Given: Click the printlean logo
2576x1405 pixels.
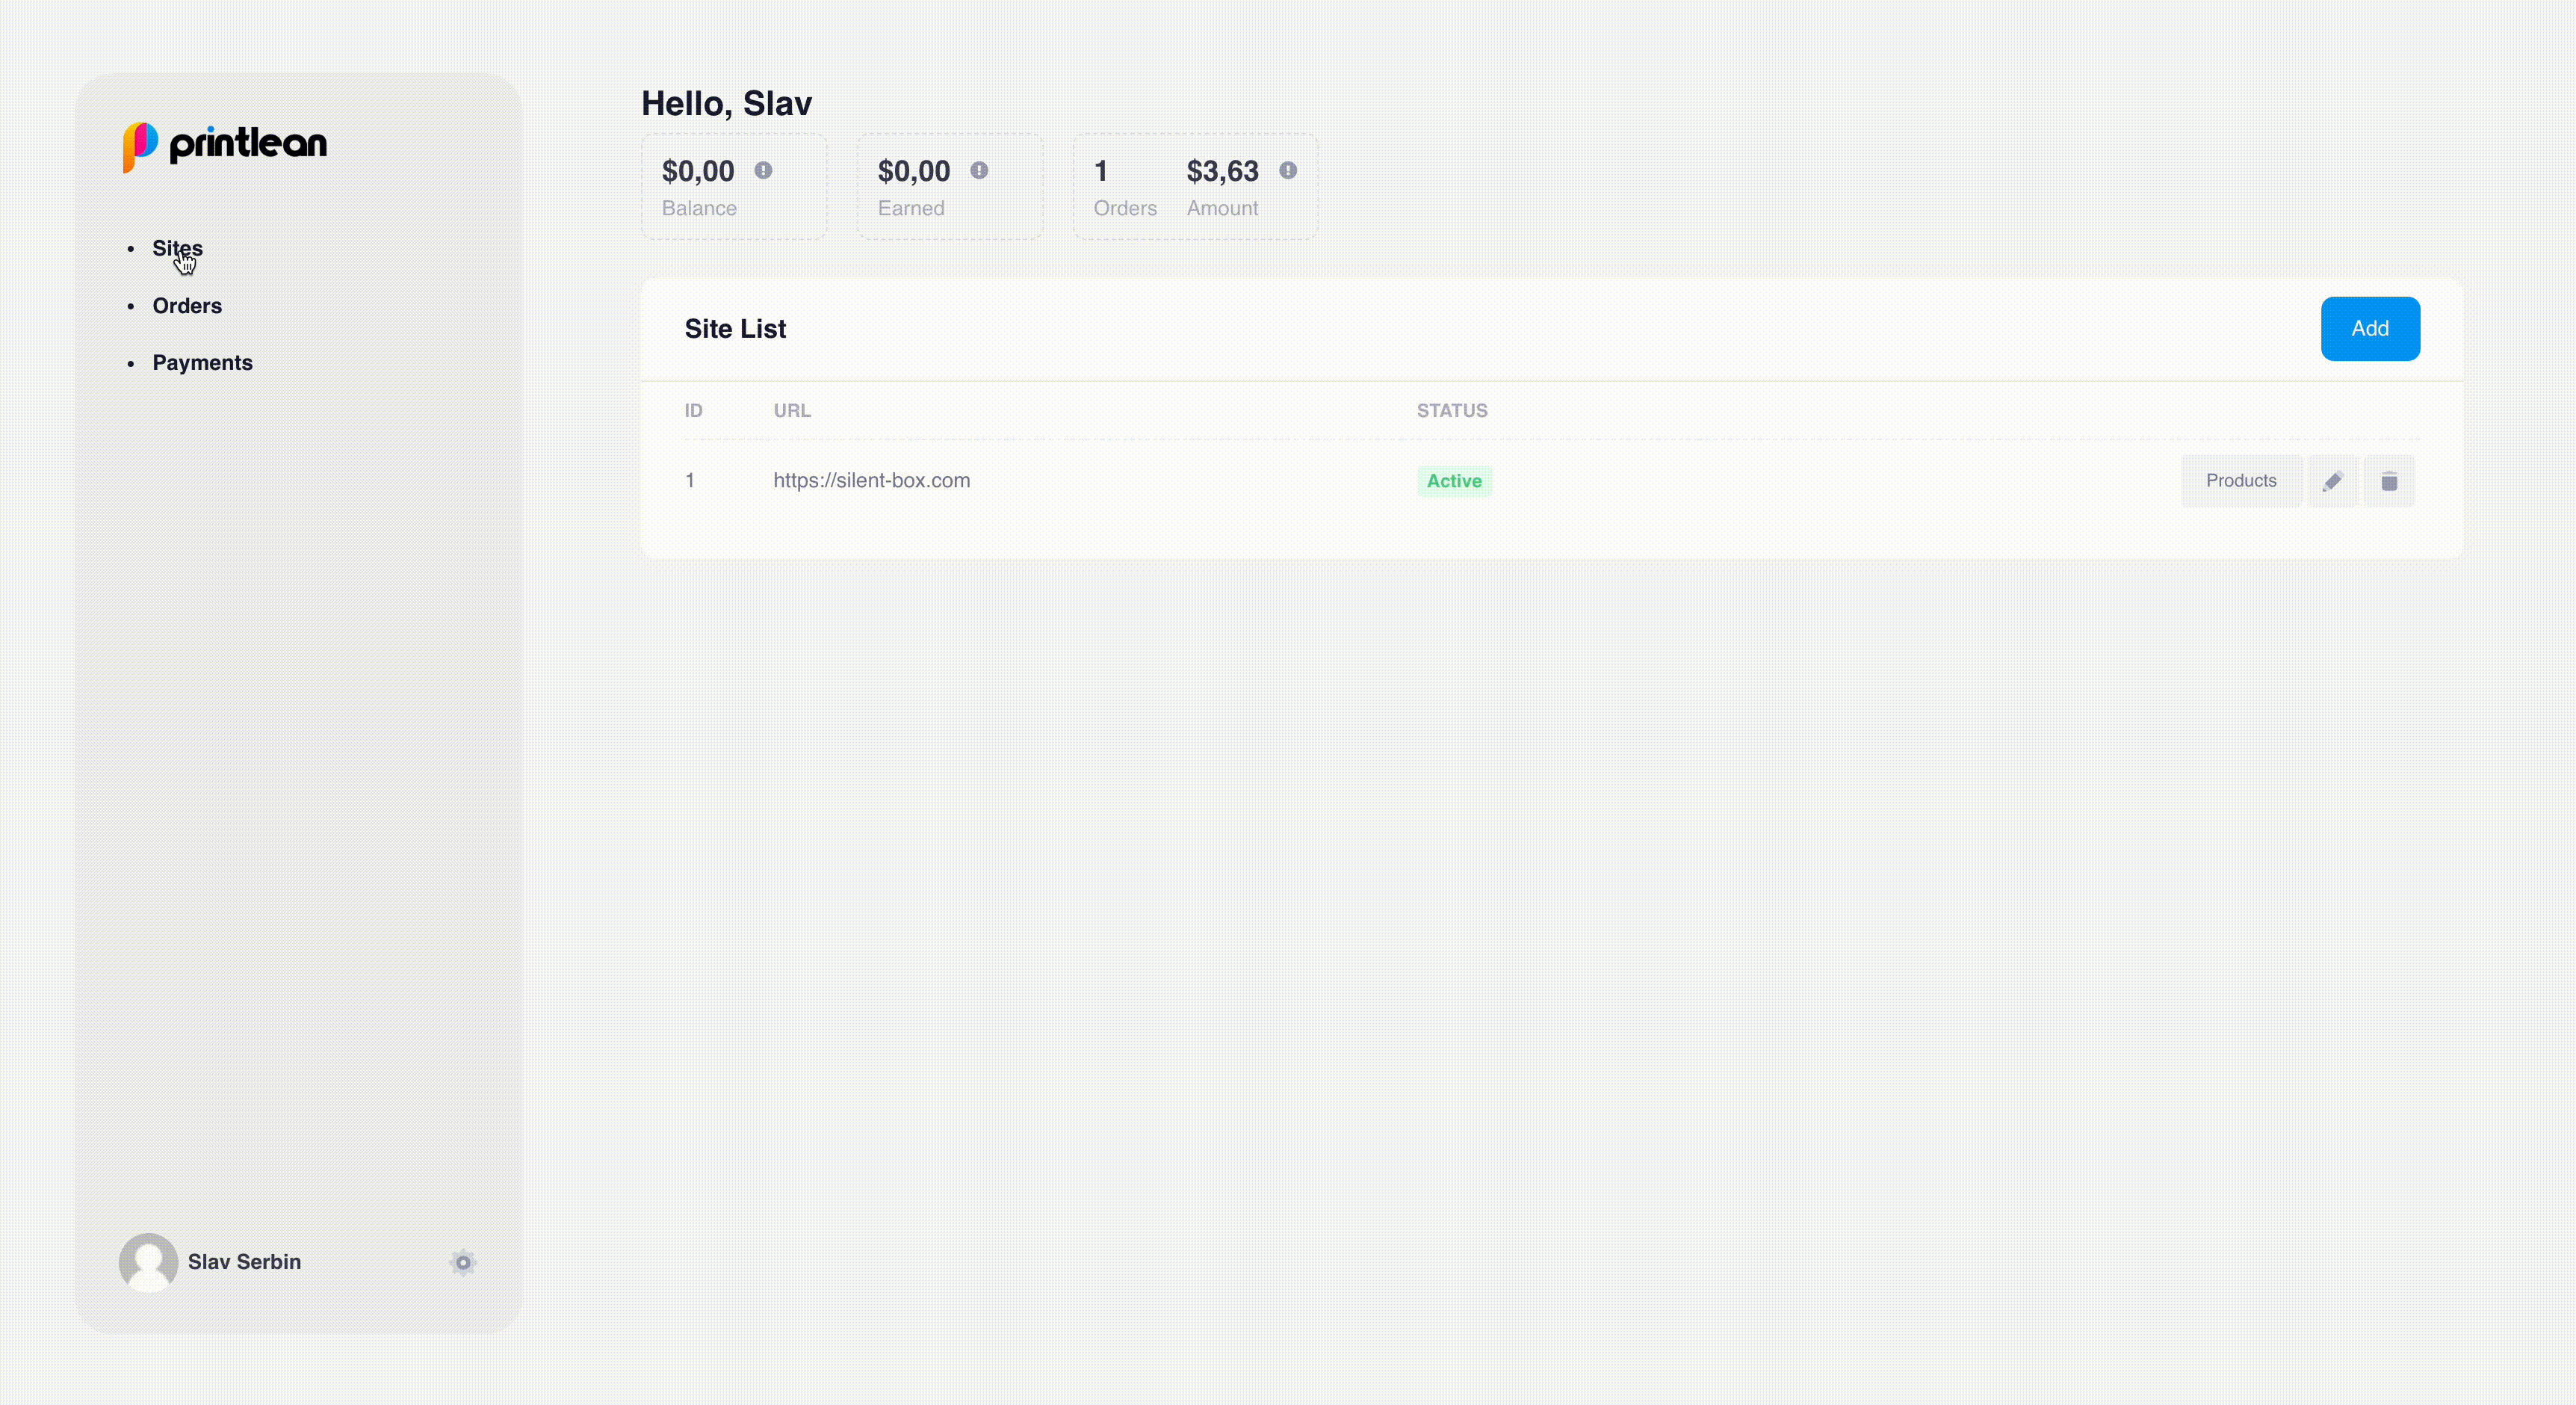Looking at the screenshot, I should [x=225, y=145].
